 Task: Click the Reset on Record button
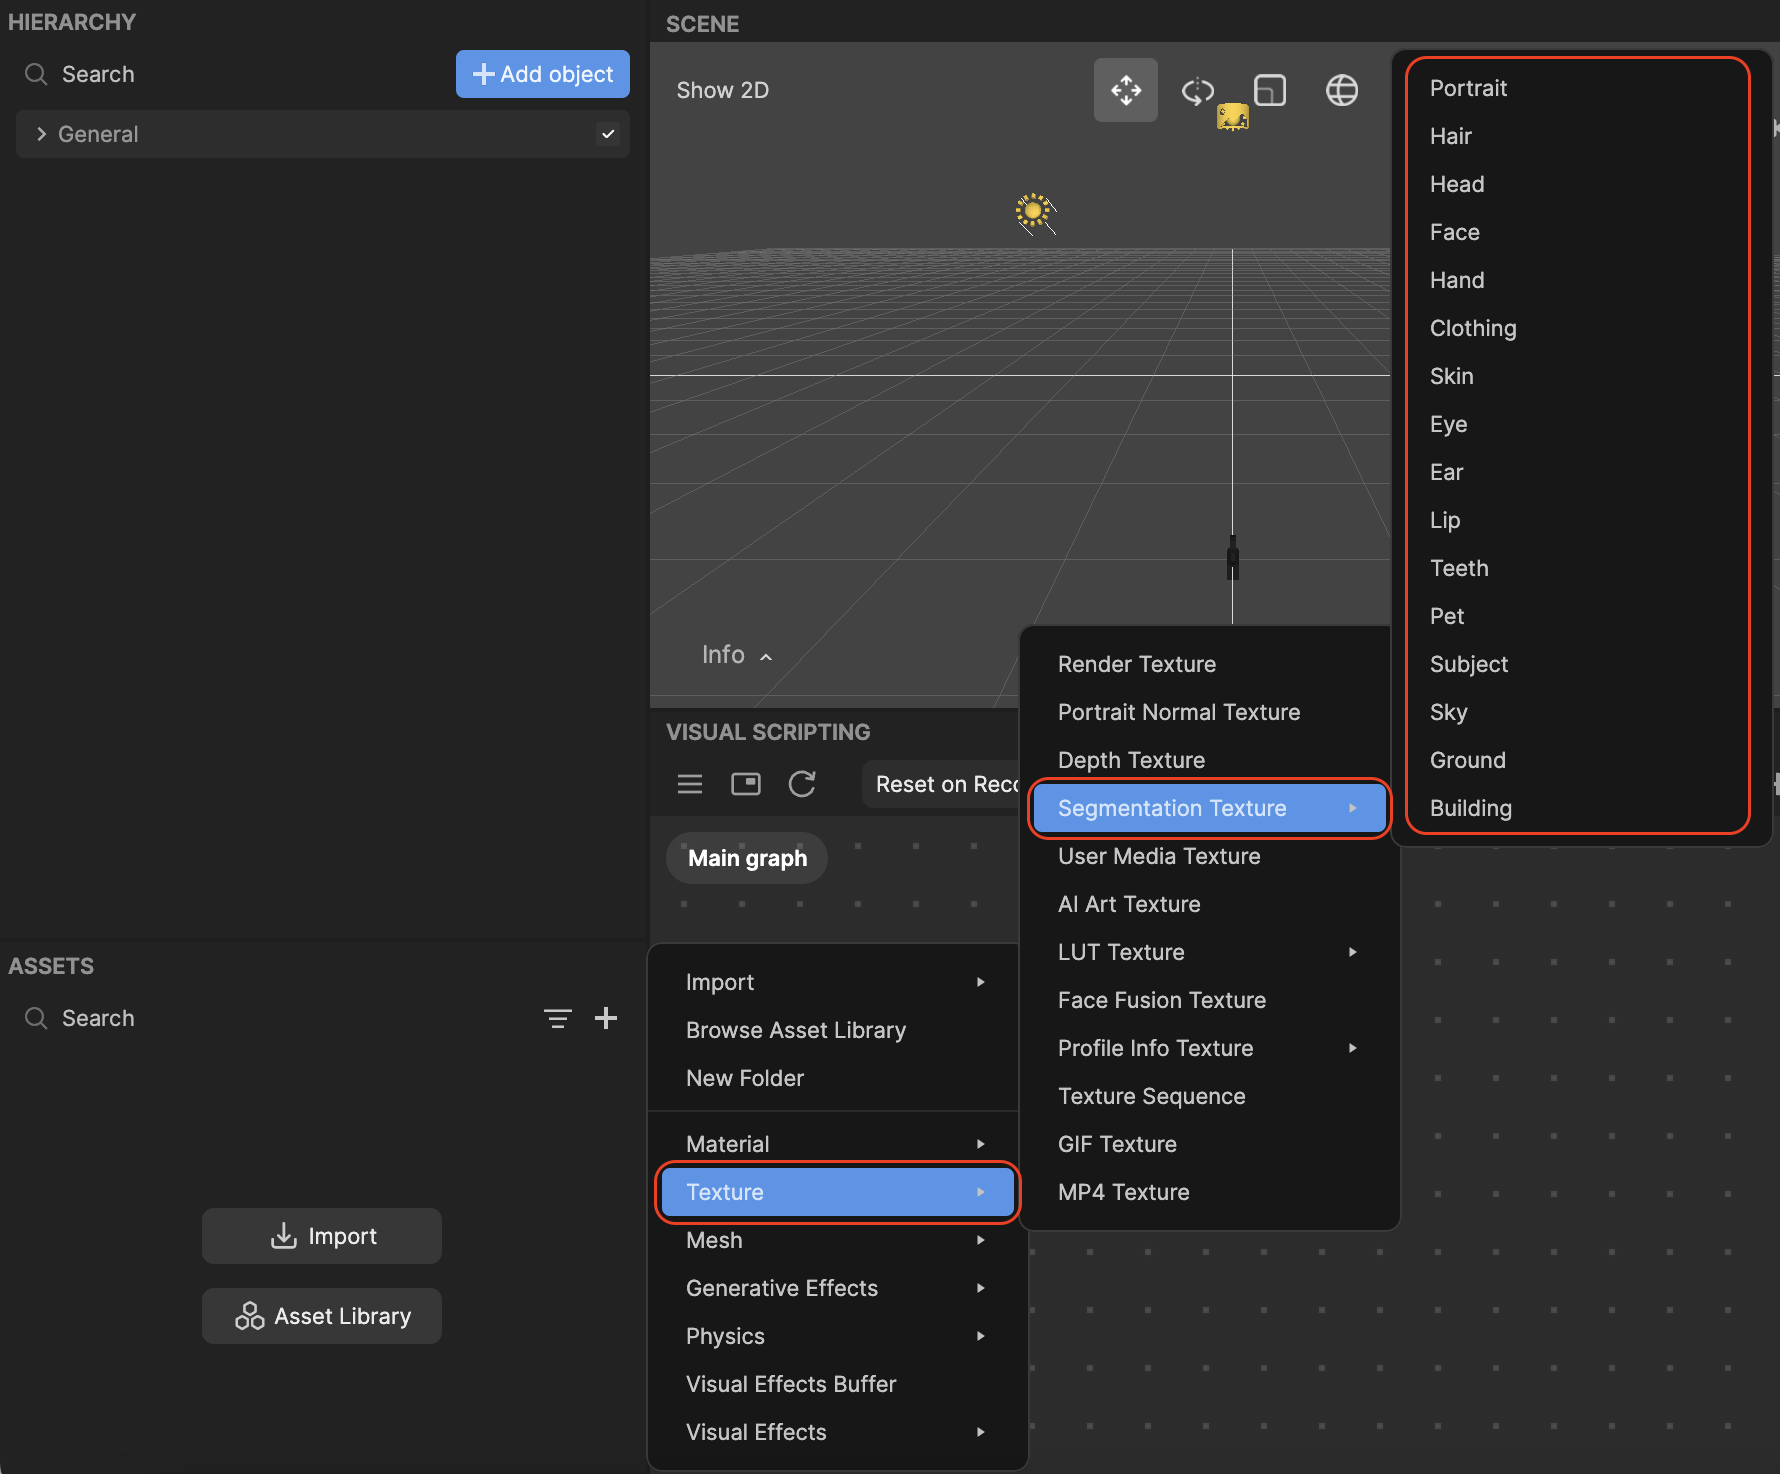[x=941, y=784]
